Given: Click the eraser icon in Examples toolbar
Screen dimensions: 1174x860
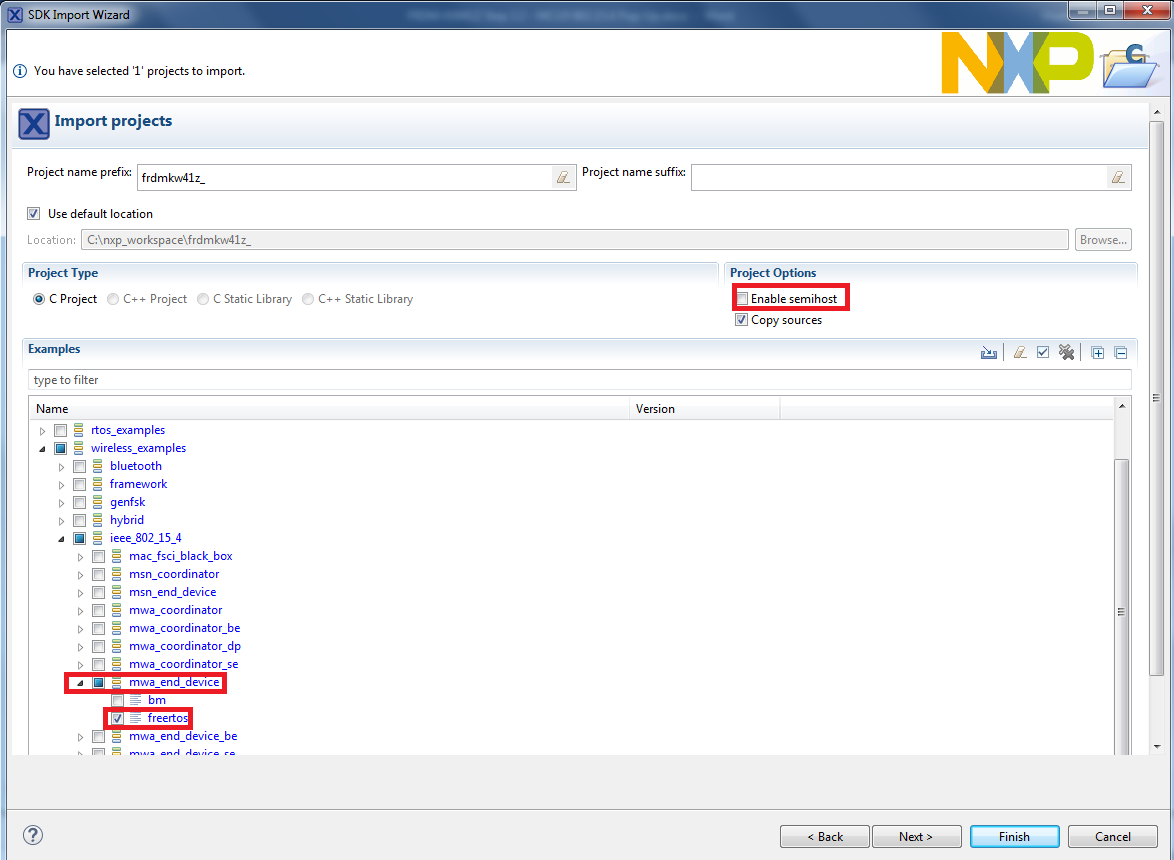Looking at the screenshot, I should (1020, 352).
